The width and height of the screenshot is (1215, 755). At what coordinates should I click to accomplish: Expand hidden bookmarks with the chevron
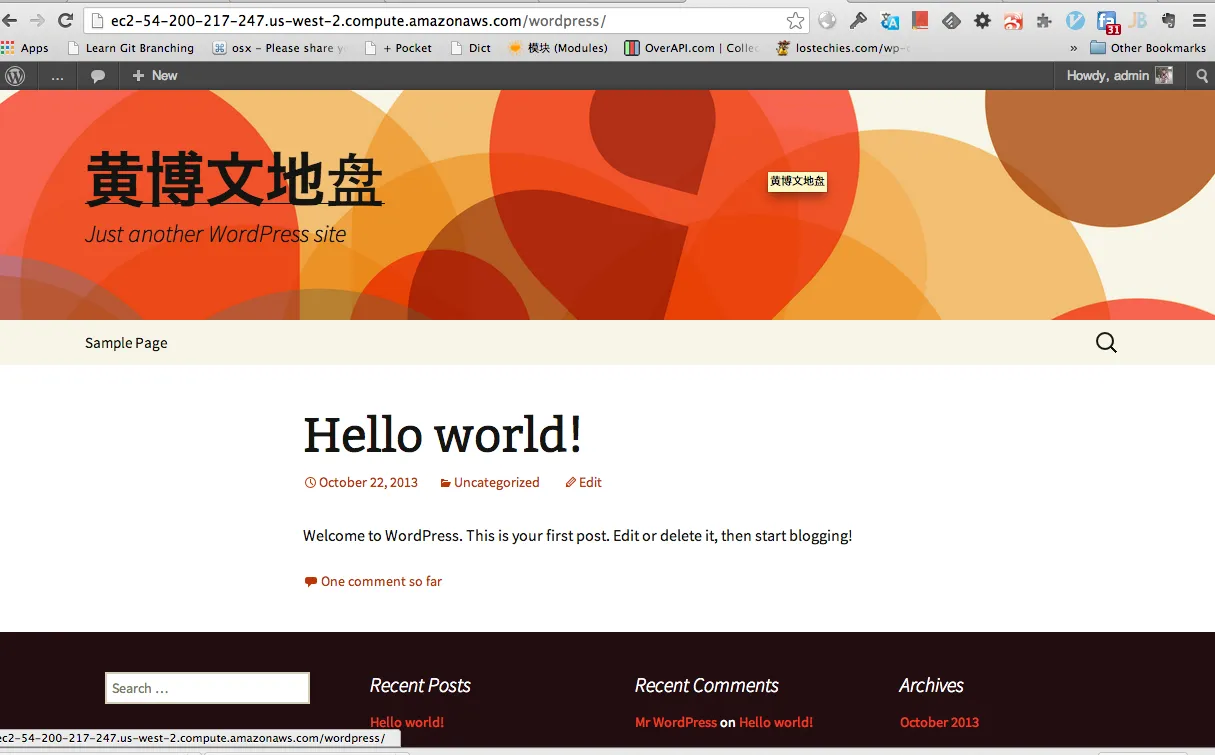point(1073,47)
